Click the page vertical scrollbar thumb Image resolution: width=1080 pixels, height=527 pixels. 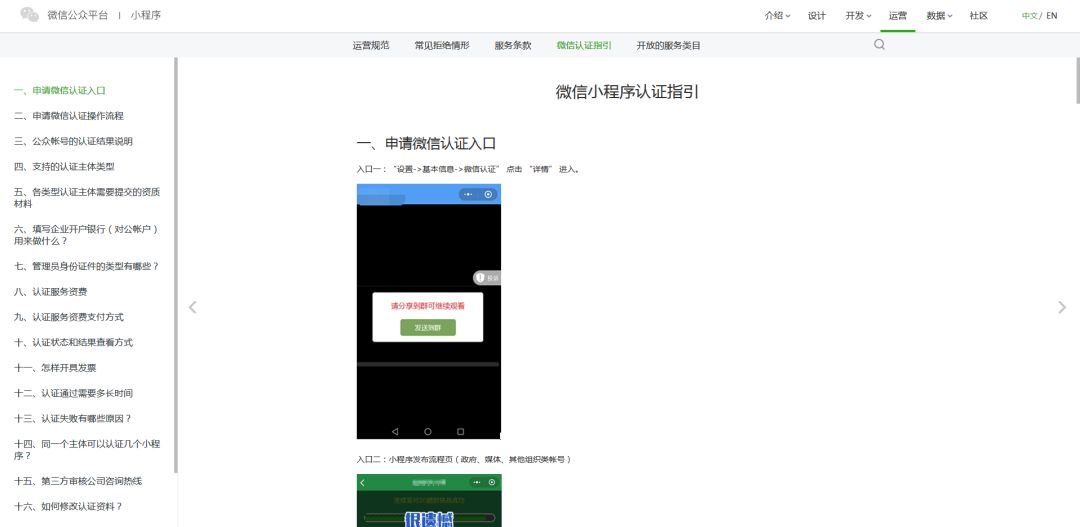click(1077, 80)
